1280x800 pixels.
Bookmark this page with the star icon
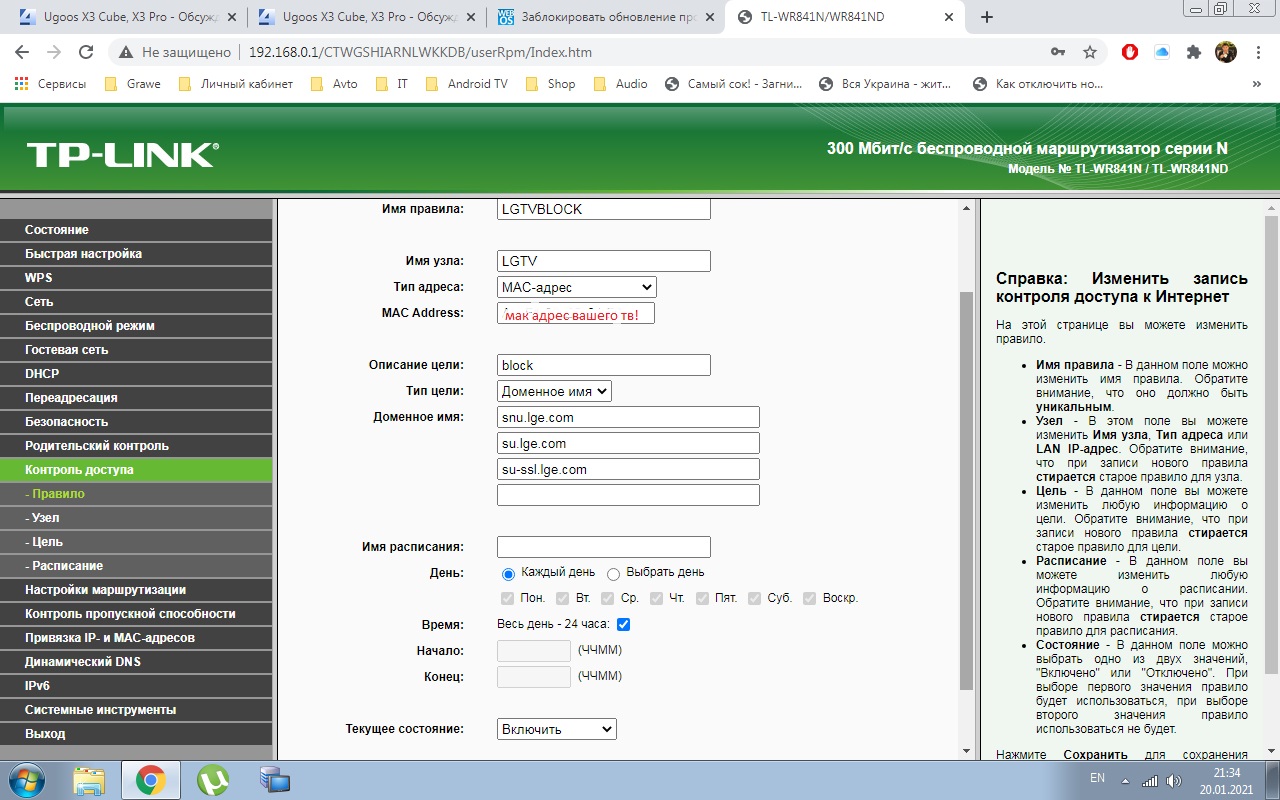1090,52
